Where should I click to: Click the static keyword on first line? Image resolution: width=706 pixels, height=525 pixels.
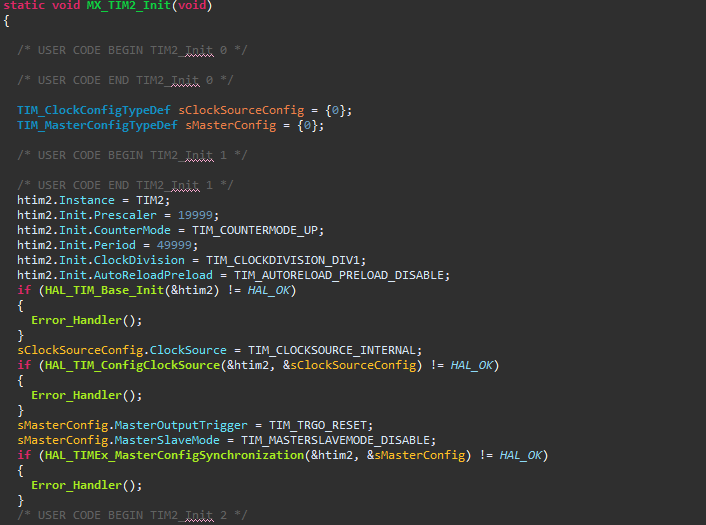click(24, 6)
